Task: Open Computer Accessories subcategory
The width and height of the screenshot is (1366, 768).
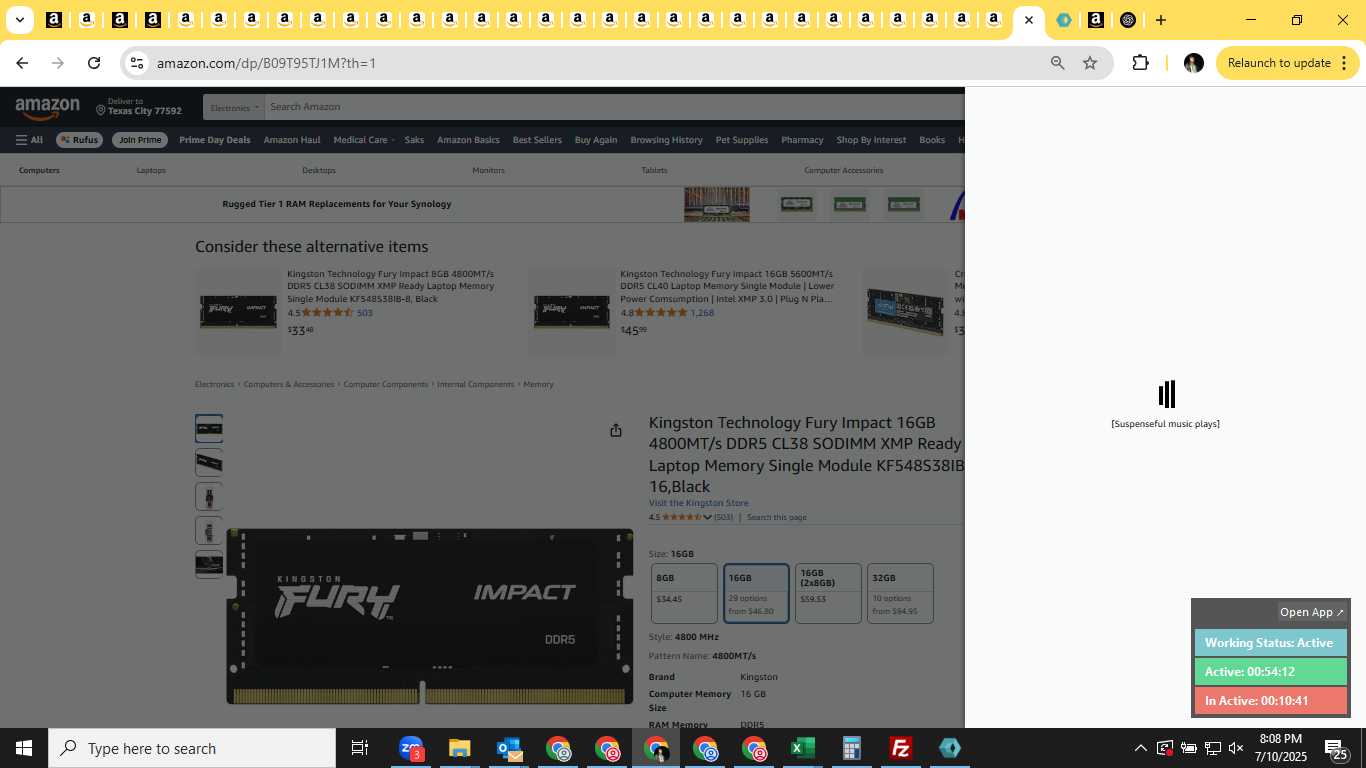Action: 843,170
